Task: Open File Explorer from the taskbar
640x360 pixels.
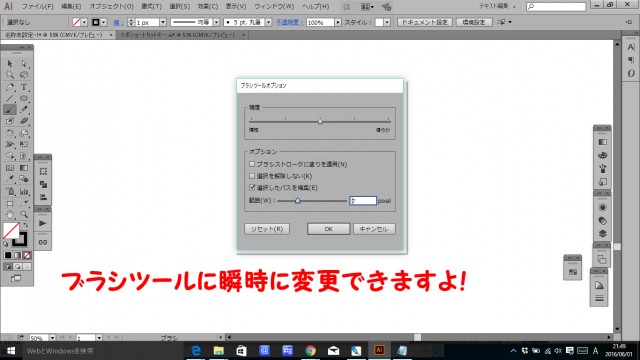Action: point(219,350)
